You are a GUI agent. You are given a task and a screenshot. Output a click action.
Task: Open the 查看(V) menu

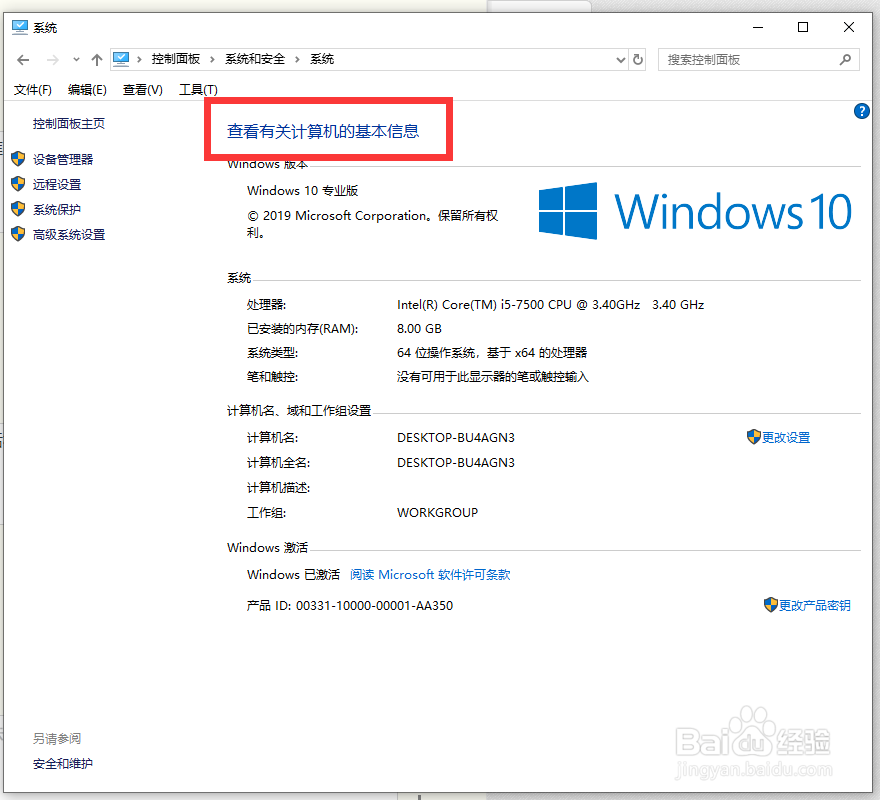click(x=143, y=90)
